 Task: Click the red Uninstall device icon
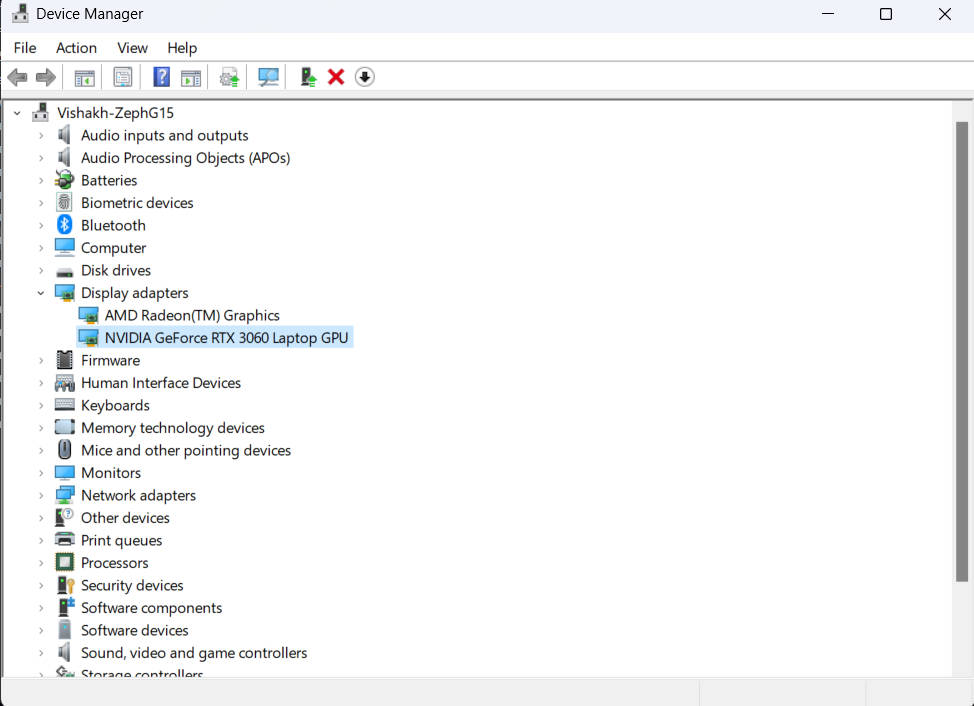(x=335, y=77)
